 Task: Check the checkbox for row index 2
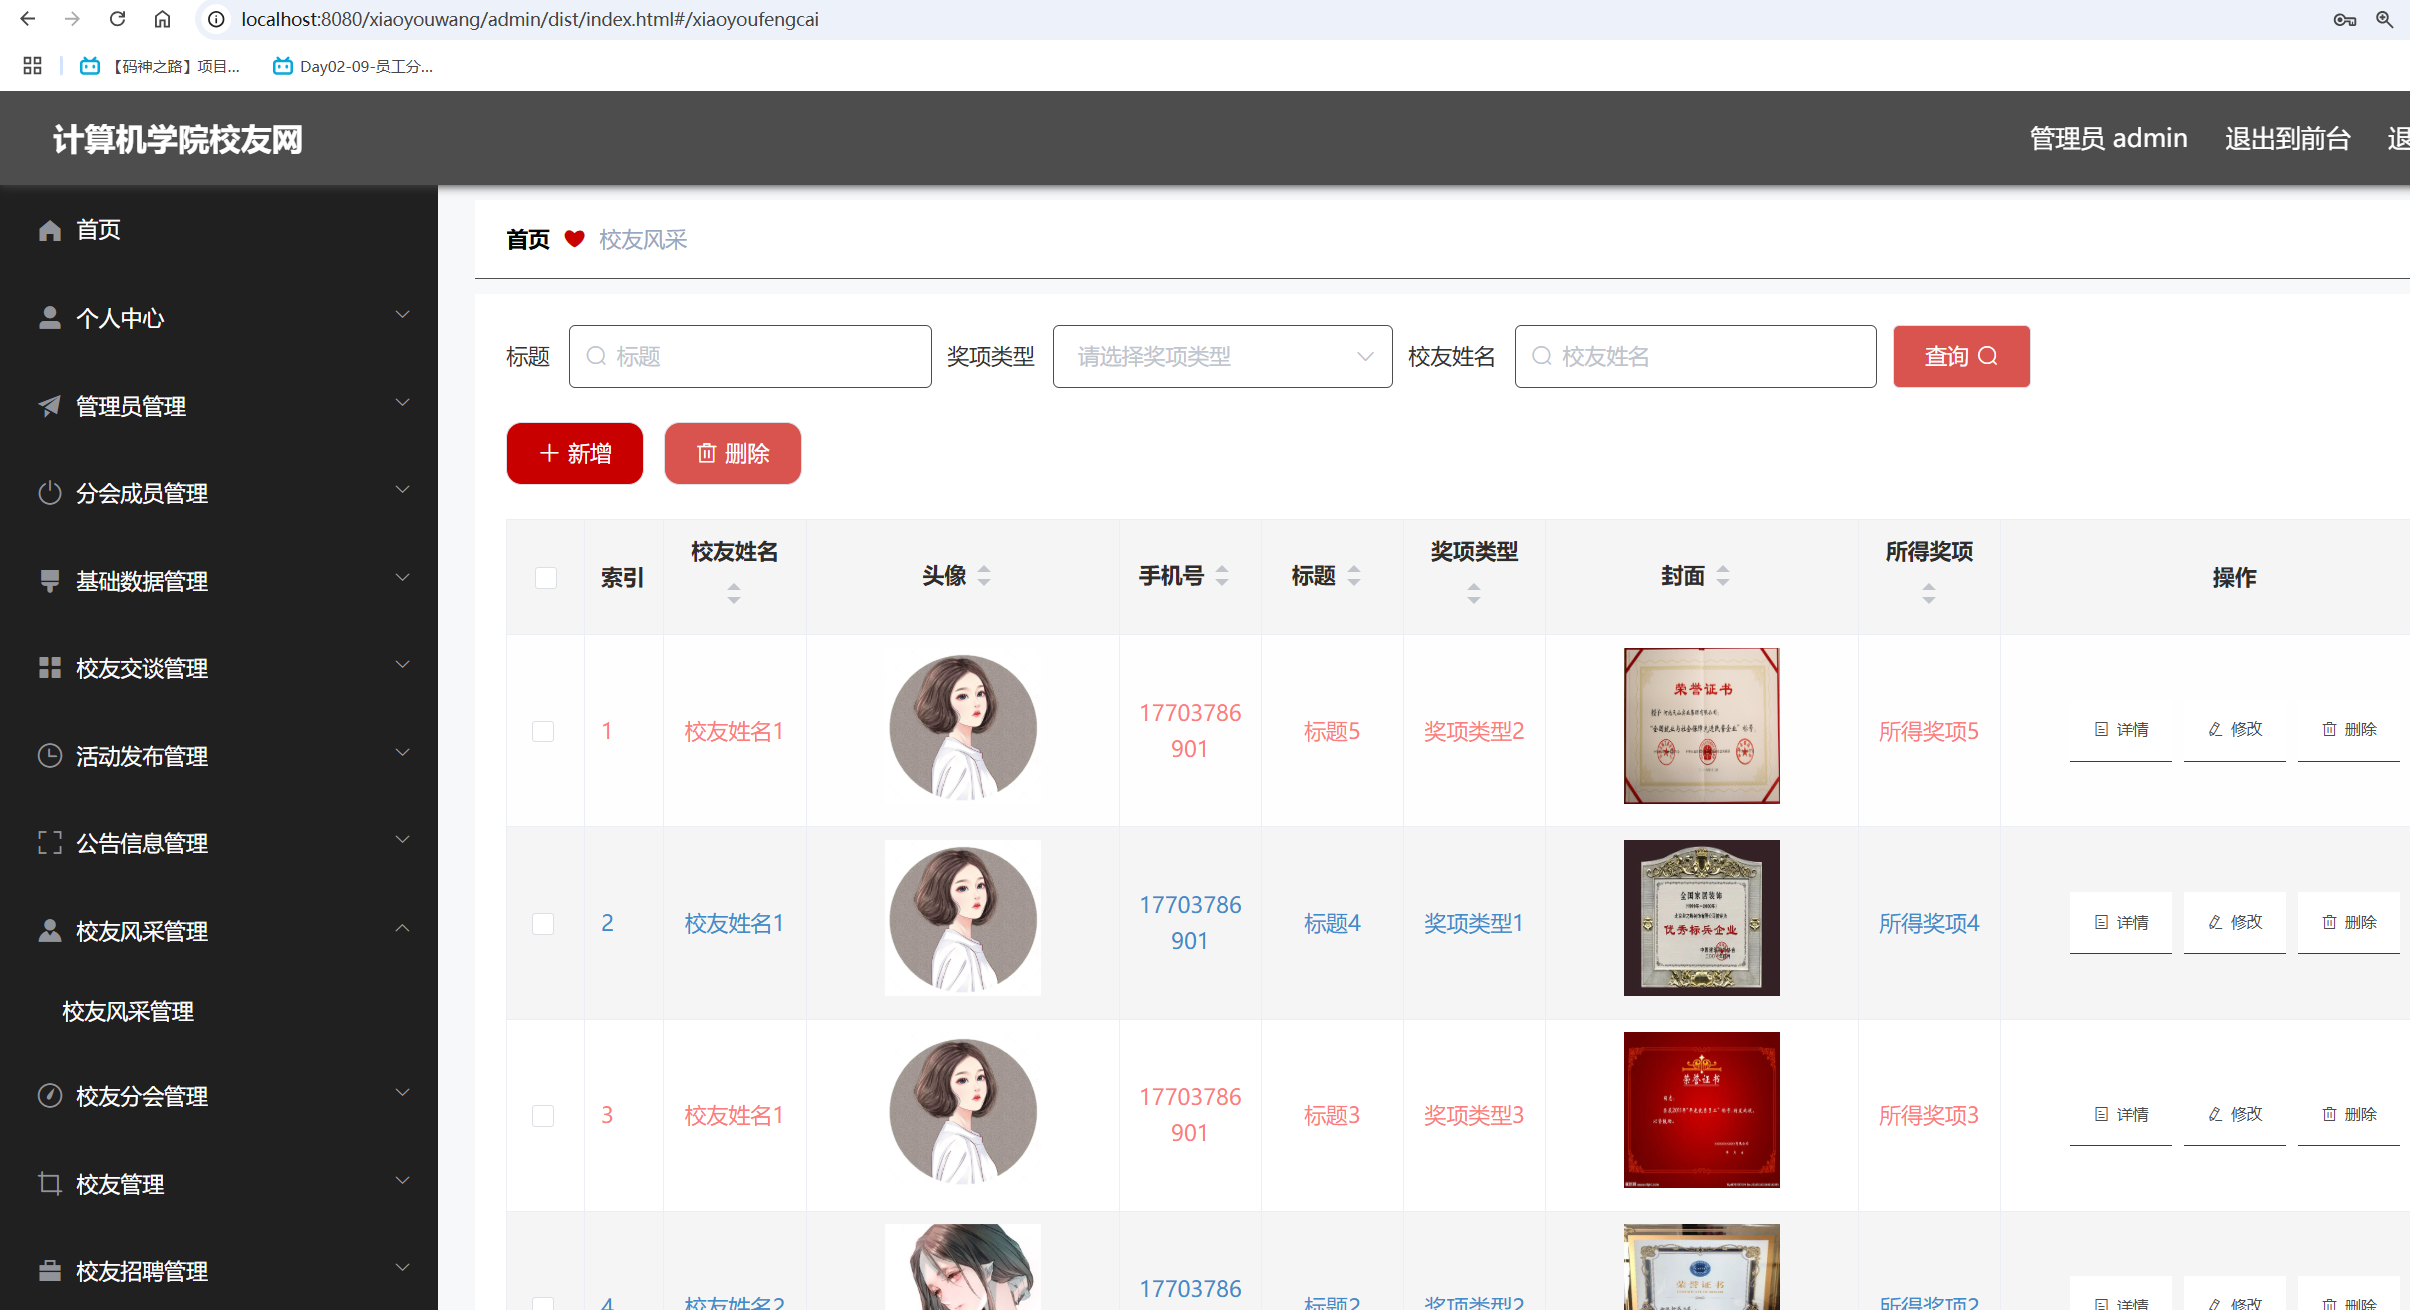click(543, 924)
